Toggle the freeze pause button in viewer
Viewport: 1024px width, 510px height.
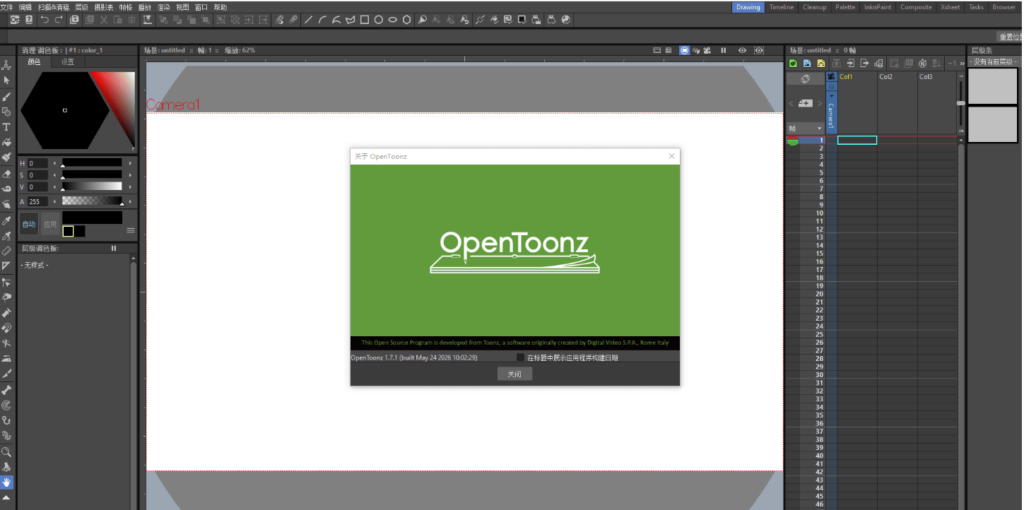click(x=724, y=50)
